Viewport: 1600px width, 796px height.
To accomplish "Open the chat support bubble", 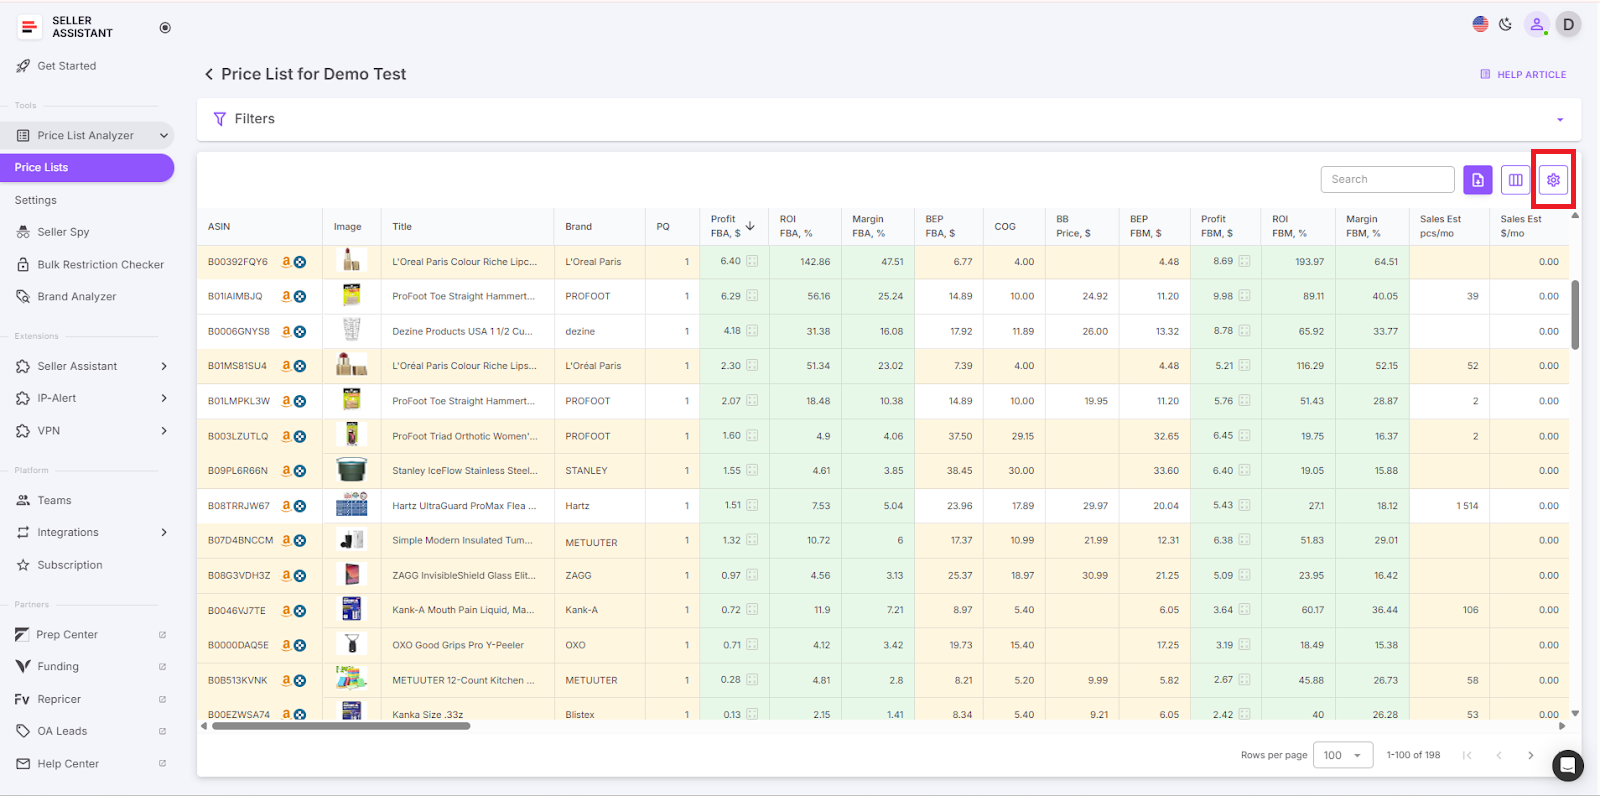I will (x=1567, y=766).
